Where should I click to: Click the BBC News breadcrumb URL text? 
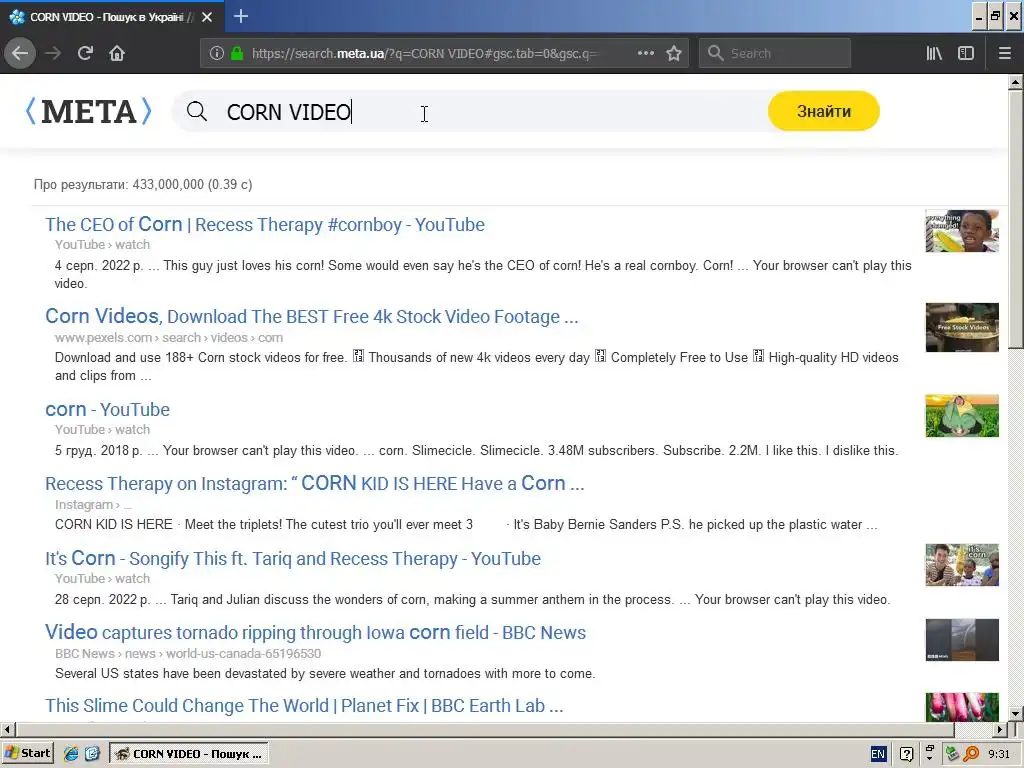click(188, 654)
